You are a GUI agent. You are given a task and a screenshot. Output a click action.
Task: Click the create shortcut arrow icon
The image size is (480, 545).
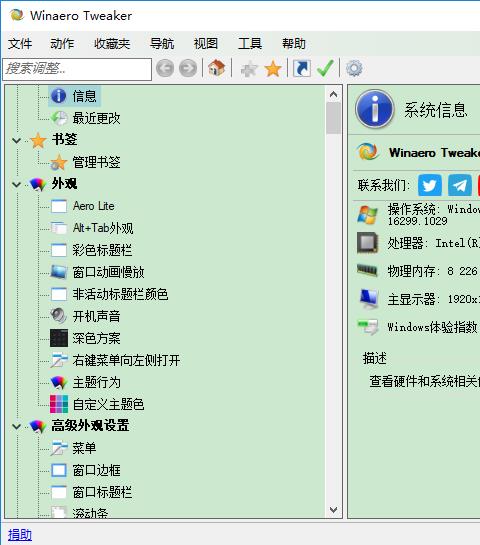click(302, 68)
